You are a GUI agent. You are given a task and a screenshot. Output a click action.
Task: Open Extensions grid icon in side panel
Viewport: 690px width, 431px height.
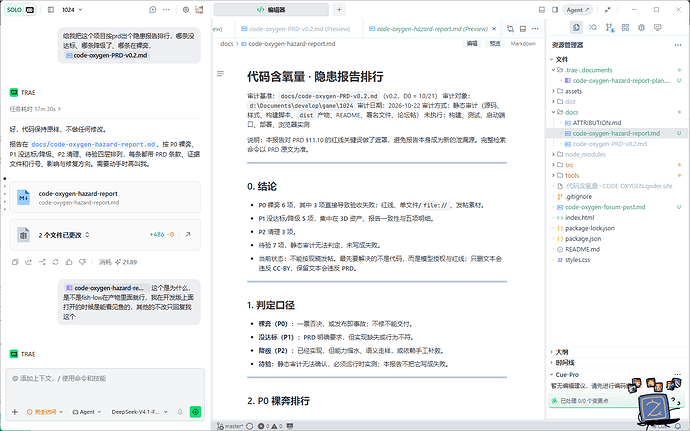click(625, 27)
